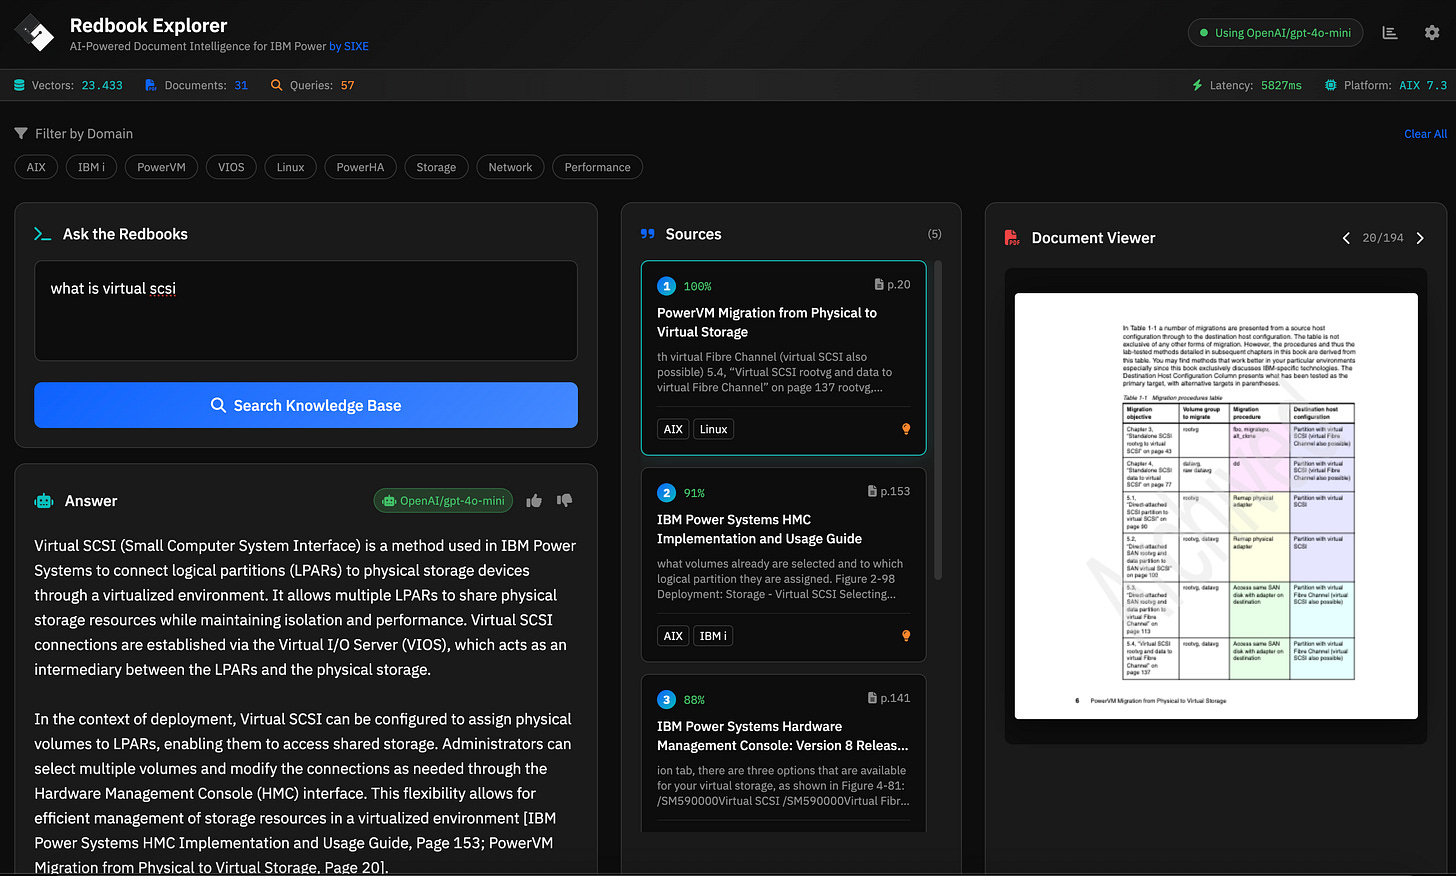Click the PDF page preview in Document Viewer
1456x876 pixels.
pyautogui.click(x=1216, y=506)
